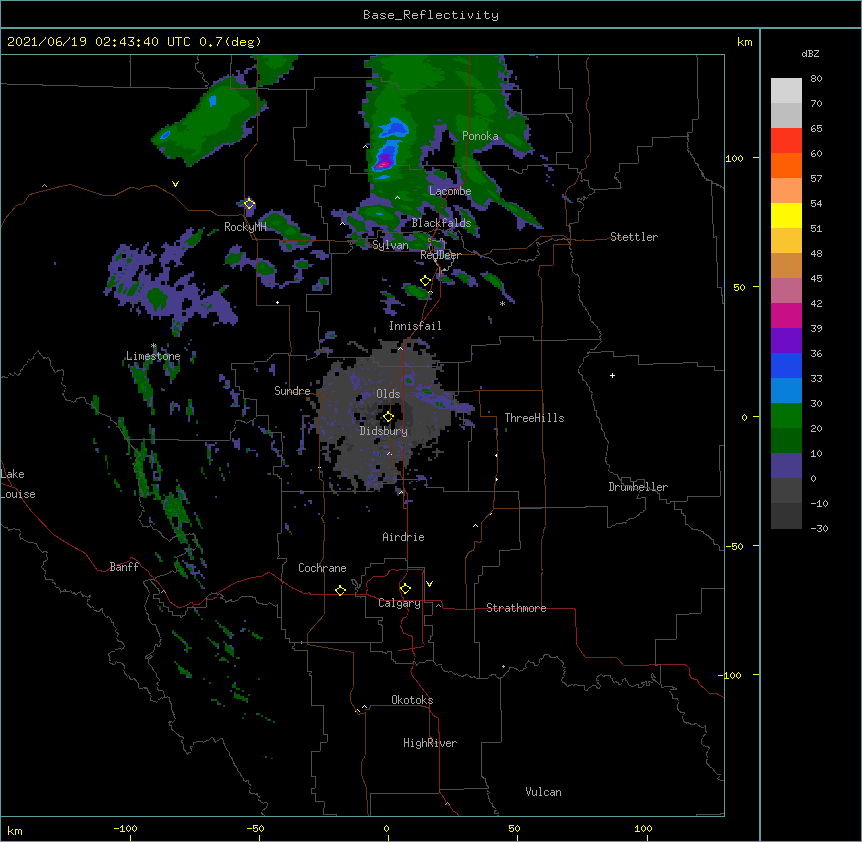Select the violet 36-39 dBZ legend swatch
862x842 pixels.
click(x=786, y=341)
